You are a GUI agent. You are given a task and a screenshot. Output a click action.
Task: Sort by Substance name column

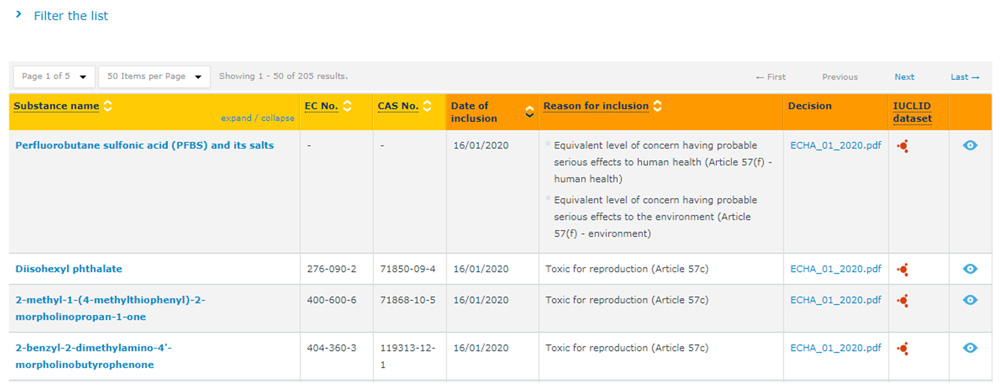108,106
